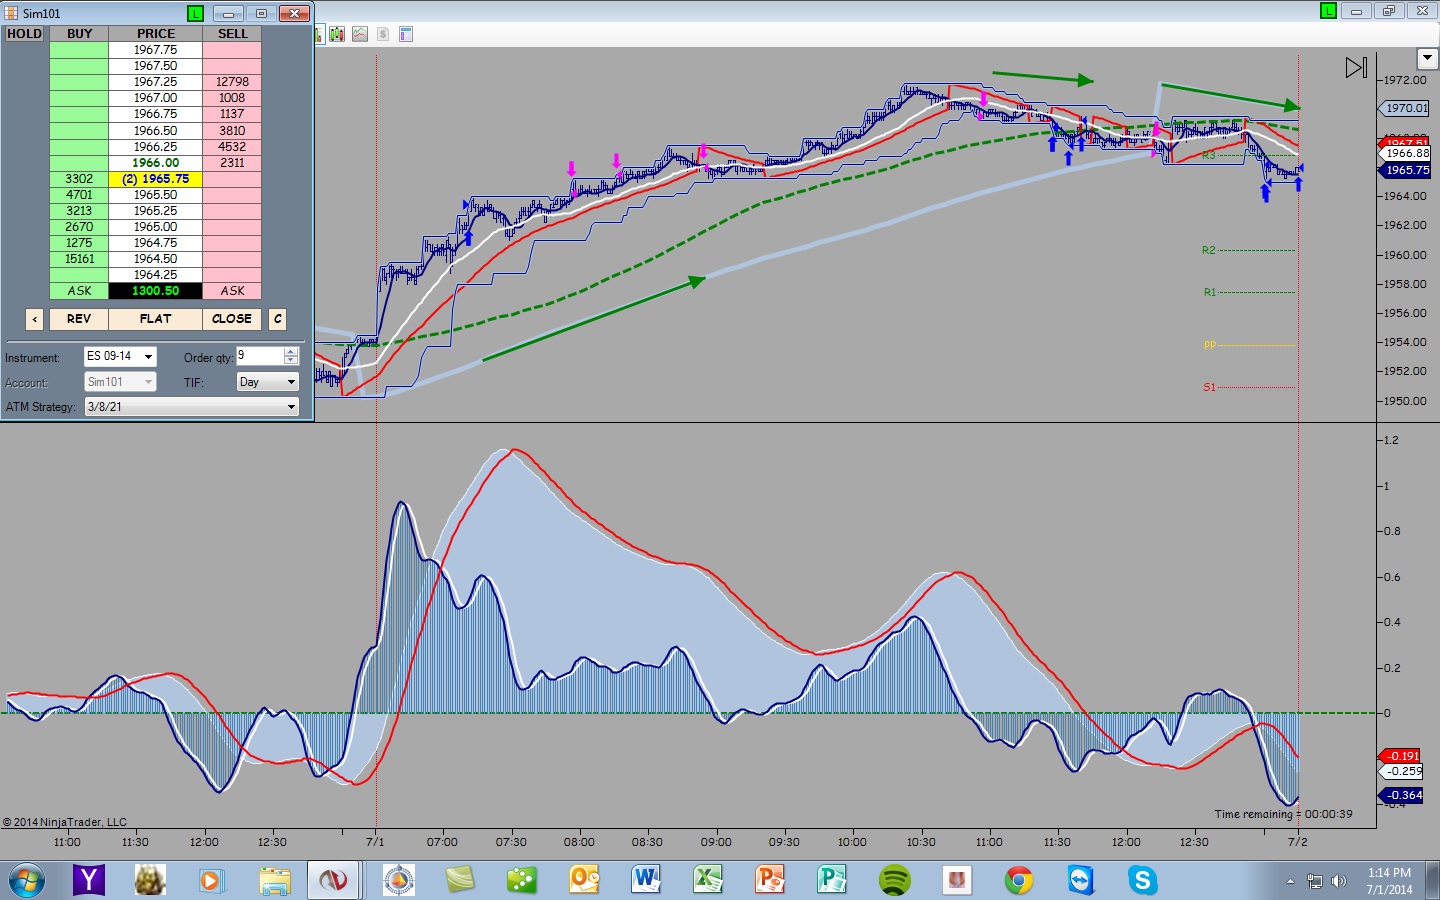This screenshot has width=1440, height=900.
Task: Expand the ATM Strategy dropdown 3/8/21
Action: pos(191,407)
